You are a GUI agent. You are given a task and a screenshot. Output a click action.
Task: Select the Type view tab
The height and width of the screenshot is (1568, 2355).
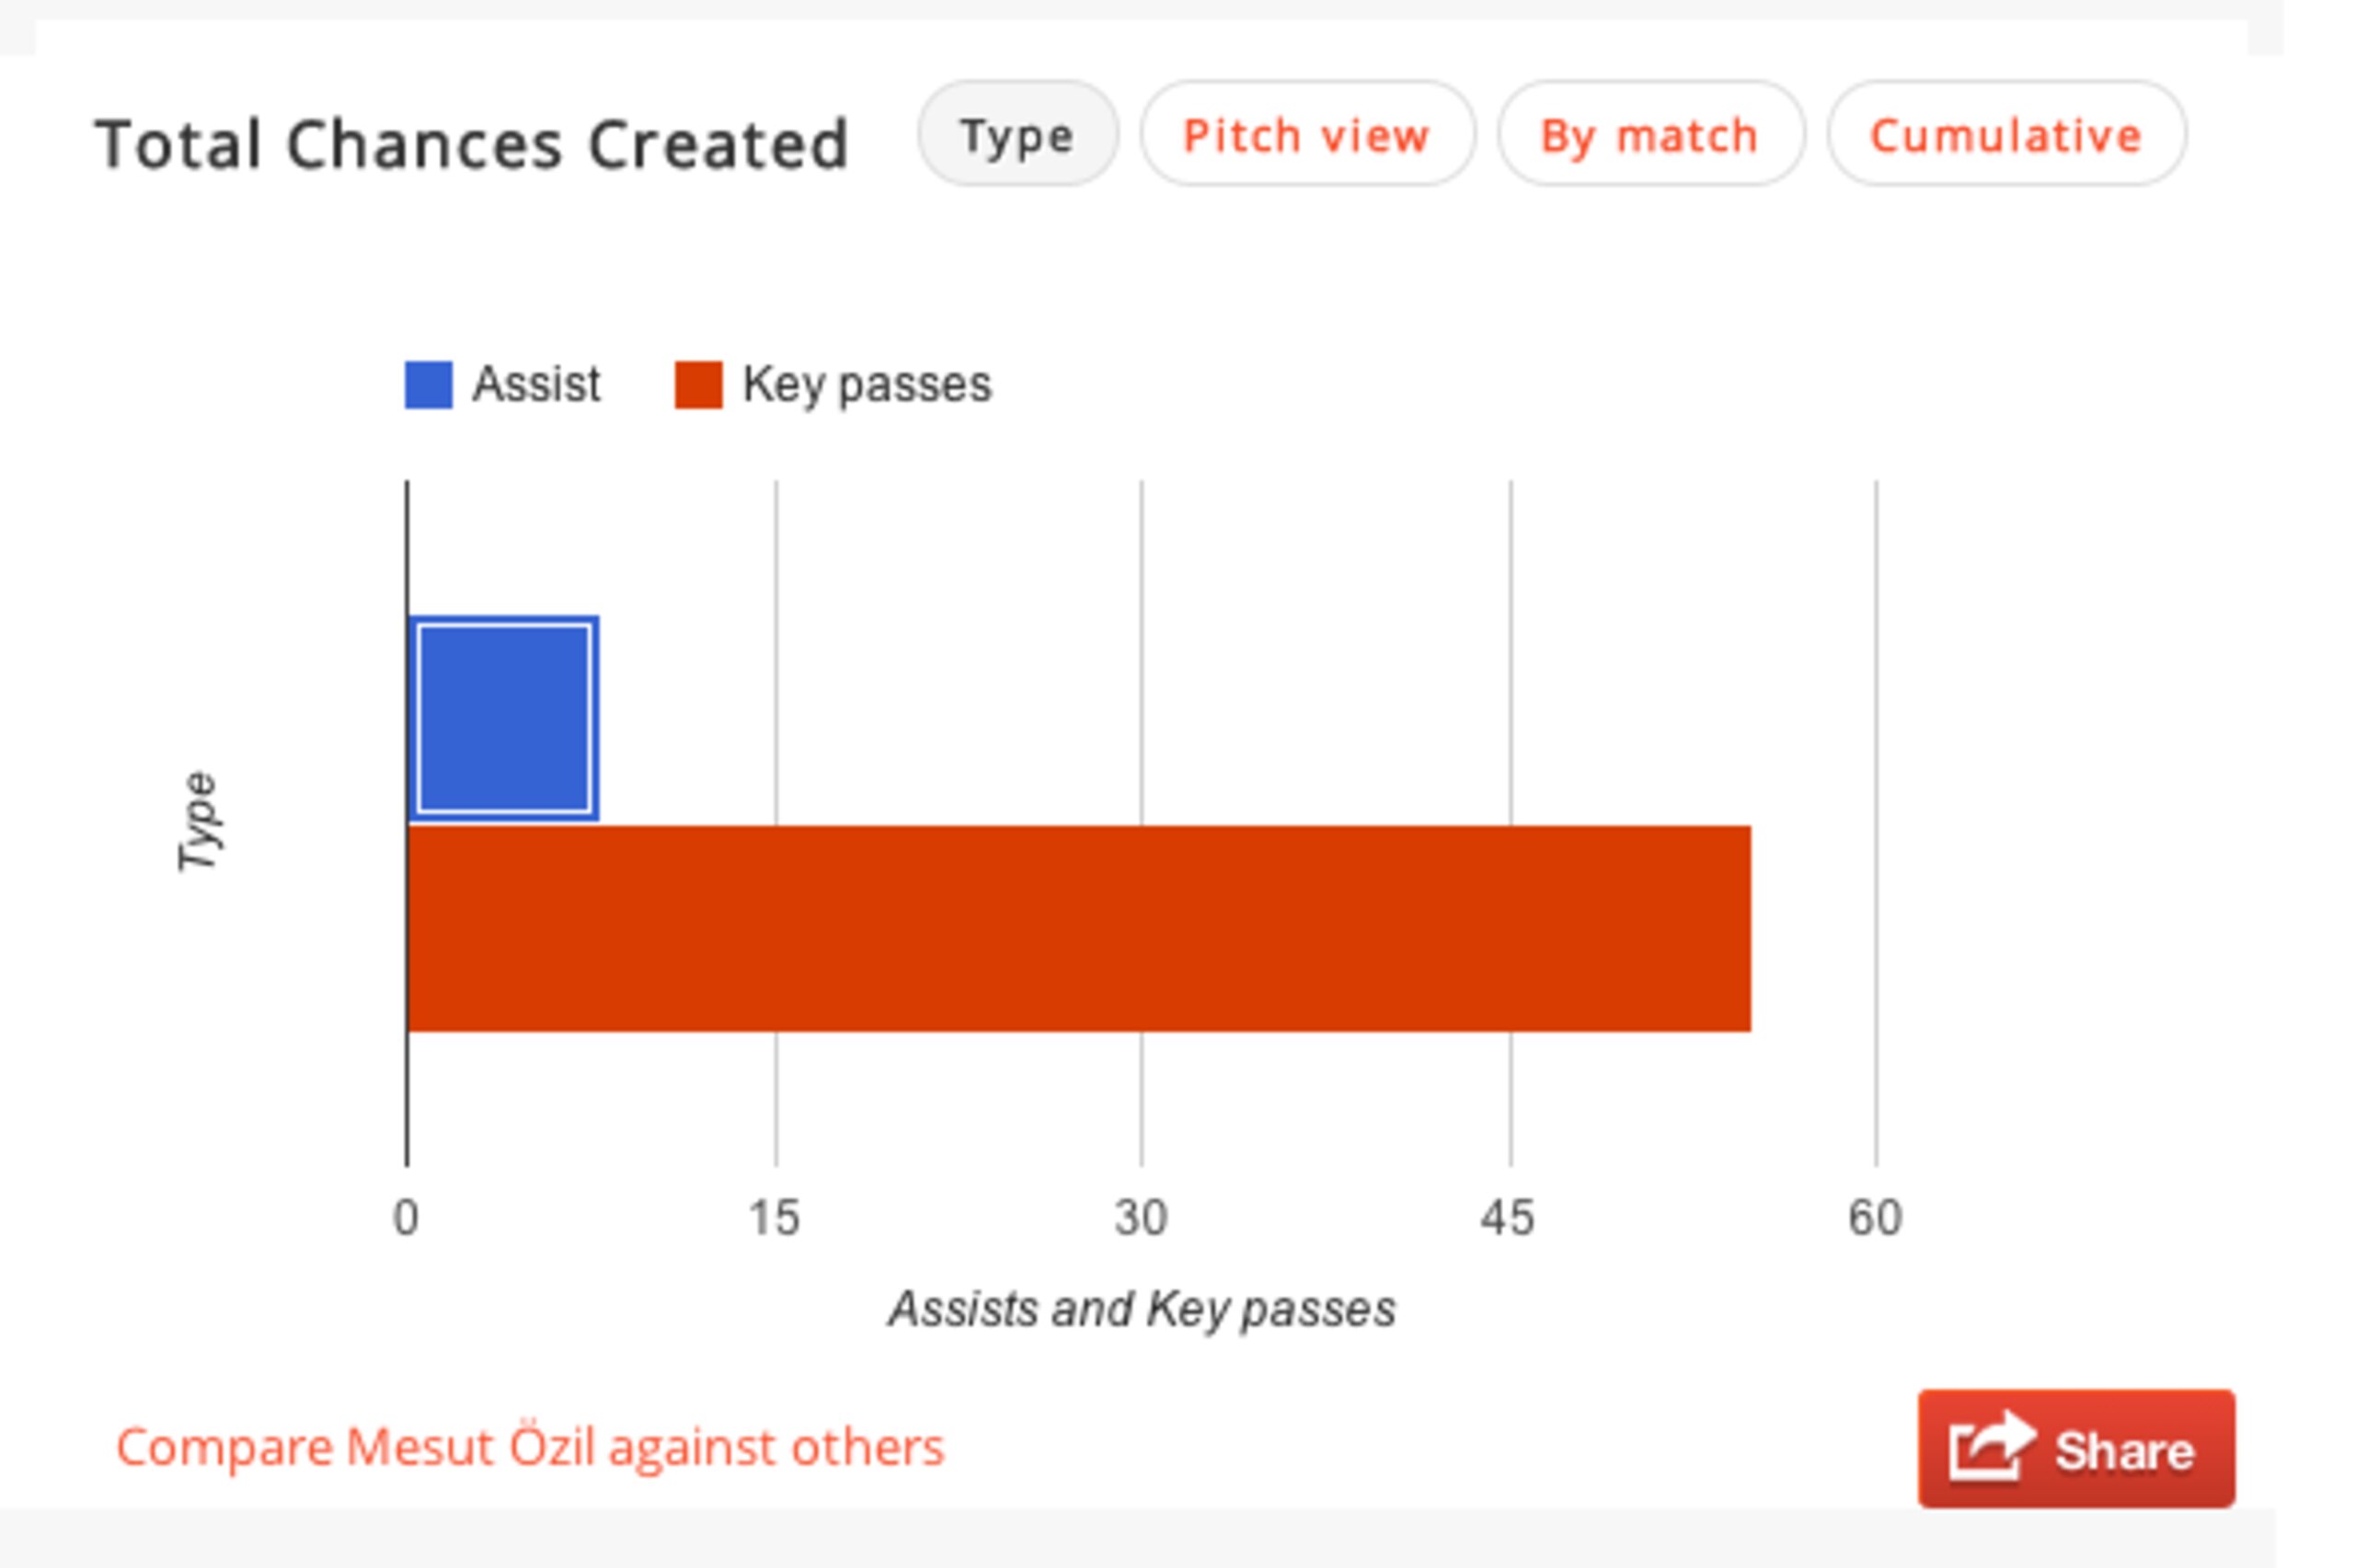click(x=1017, y=134)
